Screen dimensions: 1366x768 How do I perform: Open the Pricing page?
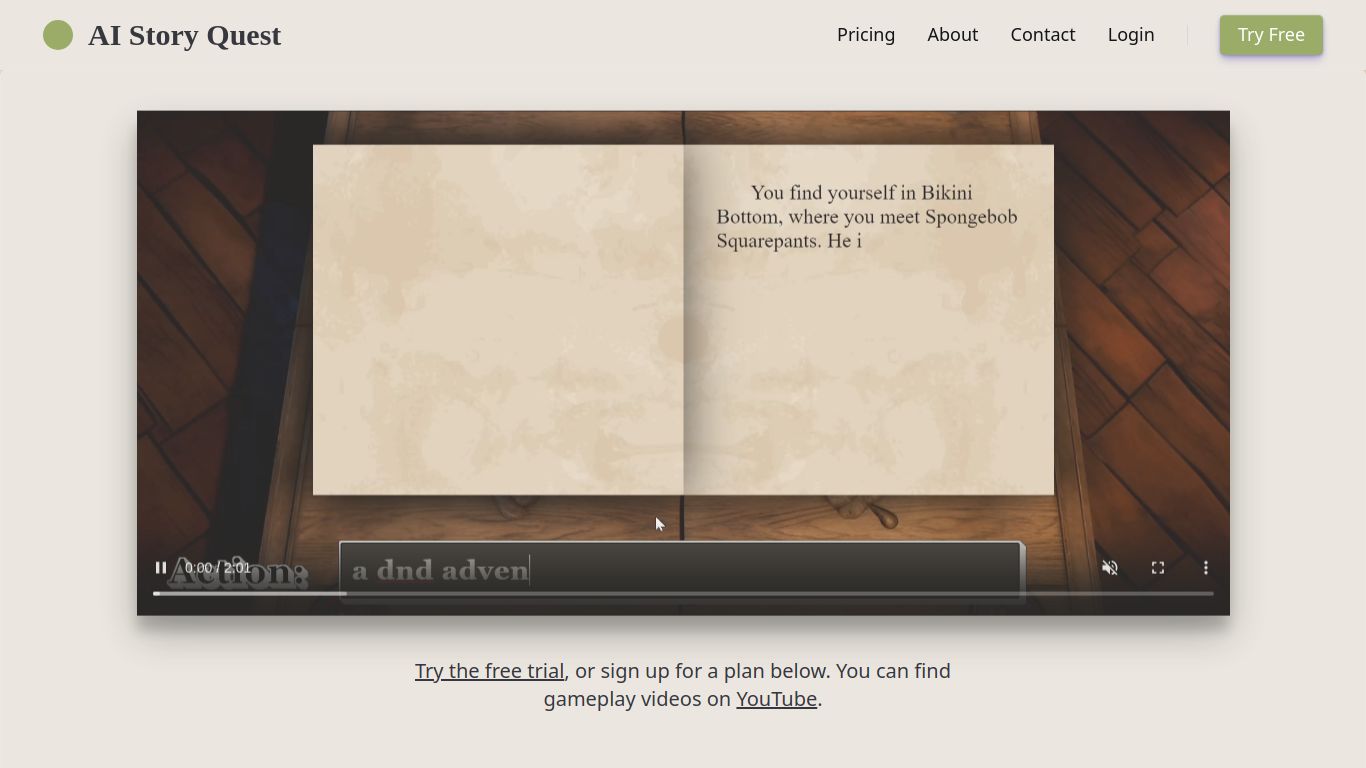pyautogui.click(x=865, y=35)
